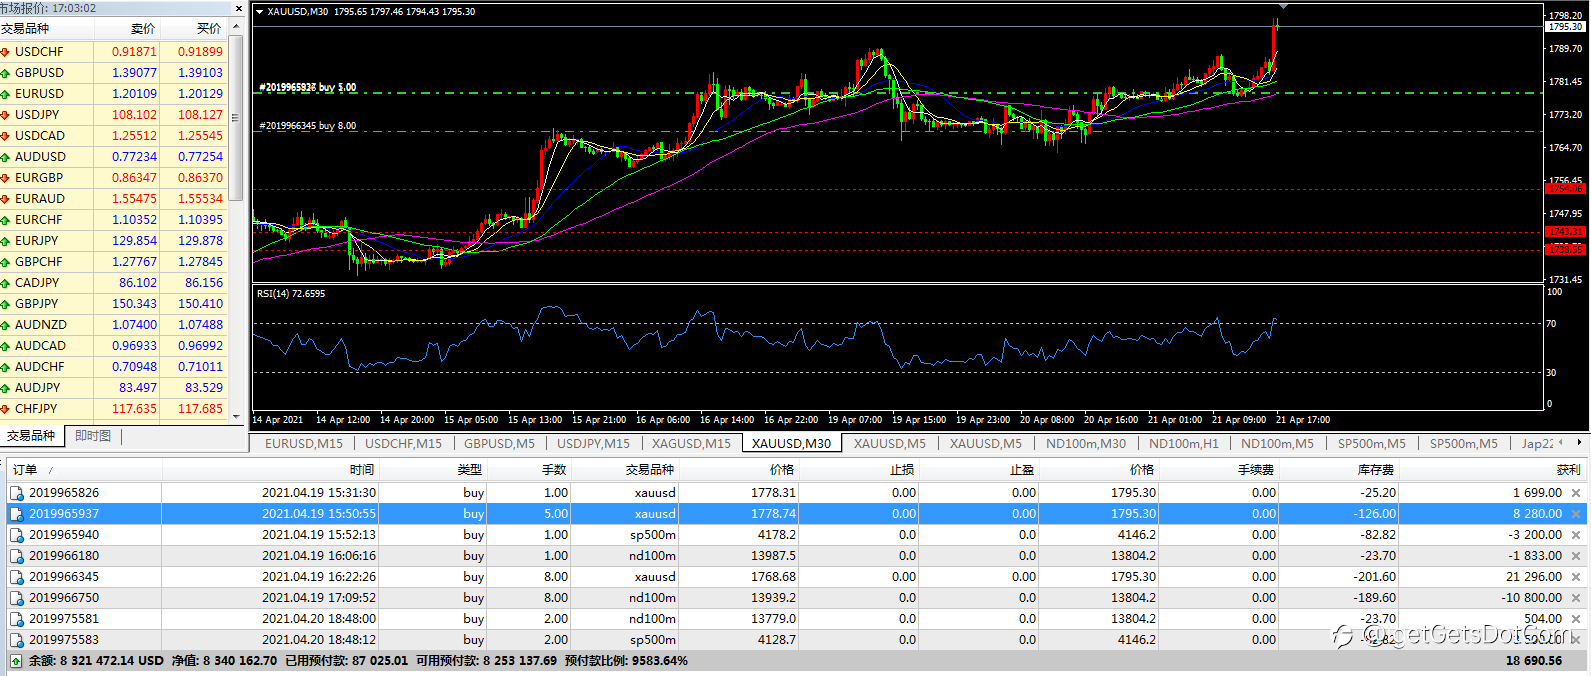
Task: Click the balance icon in the summary row
Action: (16, 661)
